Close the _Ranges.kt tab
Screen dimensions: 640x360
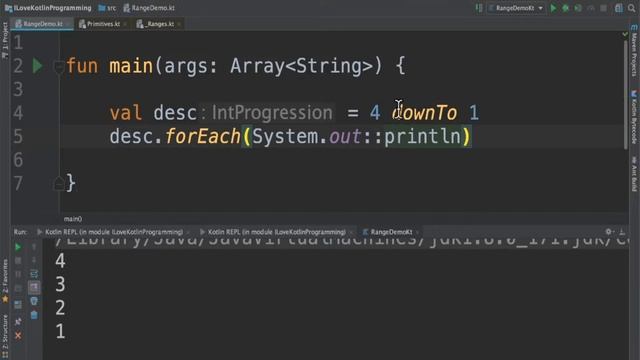pyautogui.click(x=179, y=24)
